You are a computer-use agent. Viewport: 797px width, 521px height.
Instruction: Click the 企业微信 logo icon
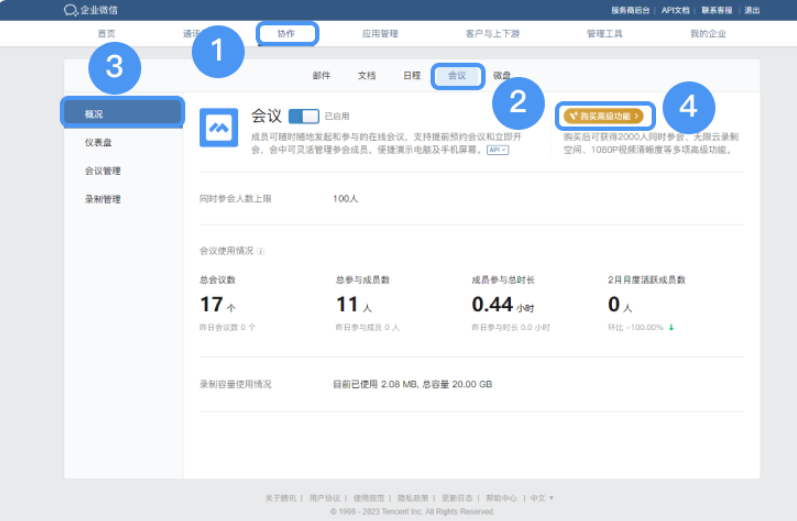pos(70,10)
